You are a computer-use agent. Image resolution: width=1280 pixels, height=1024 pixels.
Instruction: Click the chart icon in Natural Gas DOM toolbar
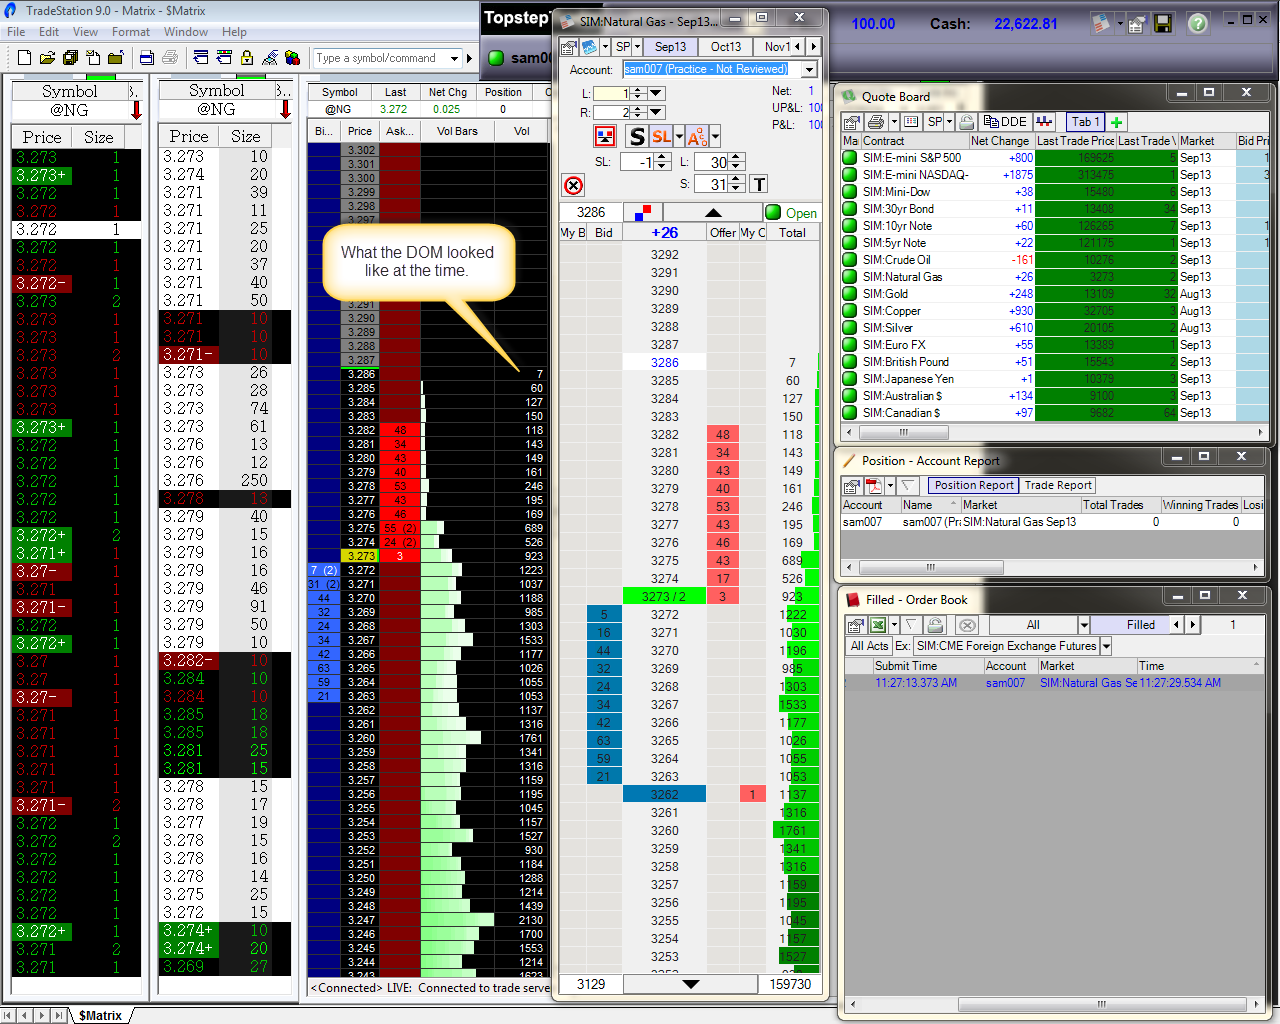point(590,47)
